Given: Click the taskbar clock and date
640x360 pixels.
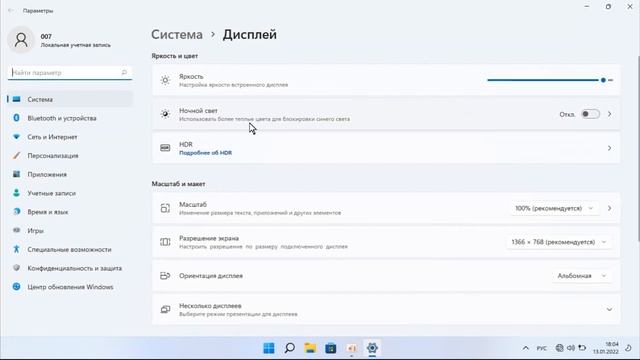Looking at the screenshot, I should pyautogui.click(x=606, y=348).
